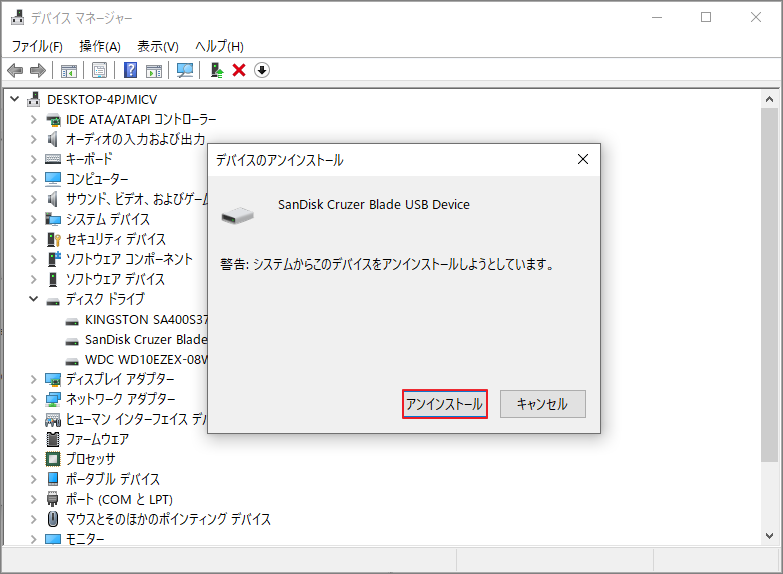Viewport: 783px width, 574px height.
Task: Click the action pane toolbar icon
Action: [154, 70]
